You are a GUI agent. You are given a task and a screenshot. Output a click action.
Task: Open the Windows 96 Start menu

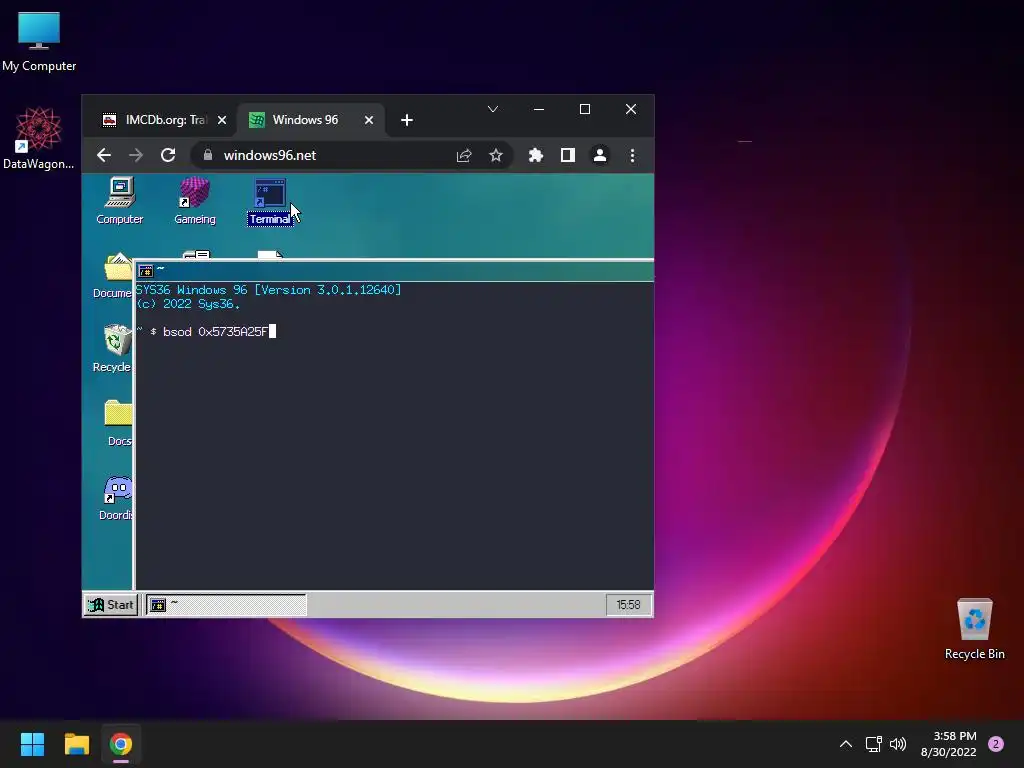tap(111, 605)
